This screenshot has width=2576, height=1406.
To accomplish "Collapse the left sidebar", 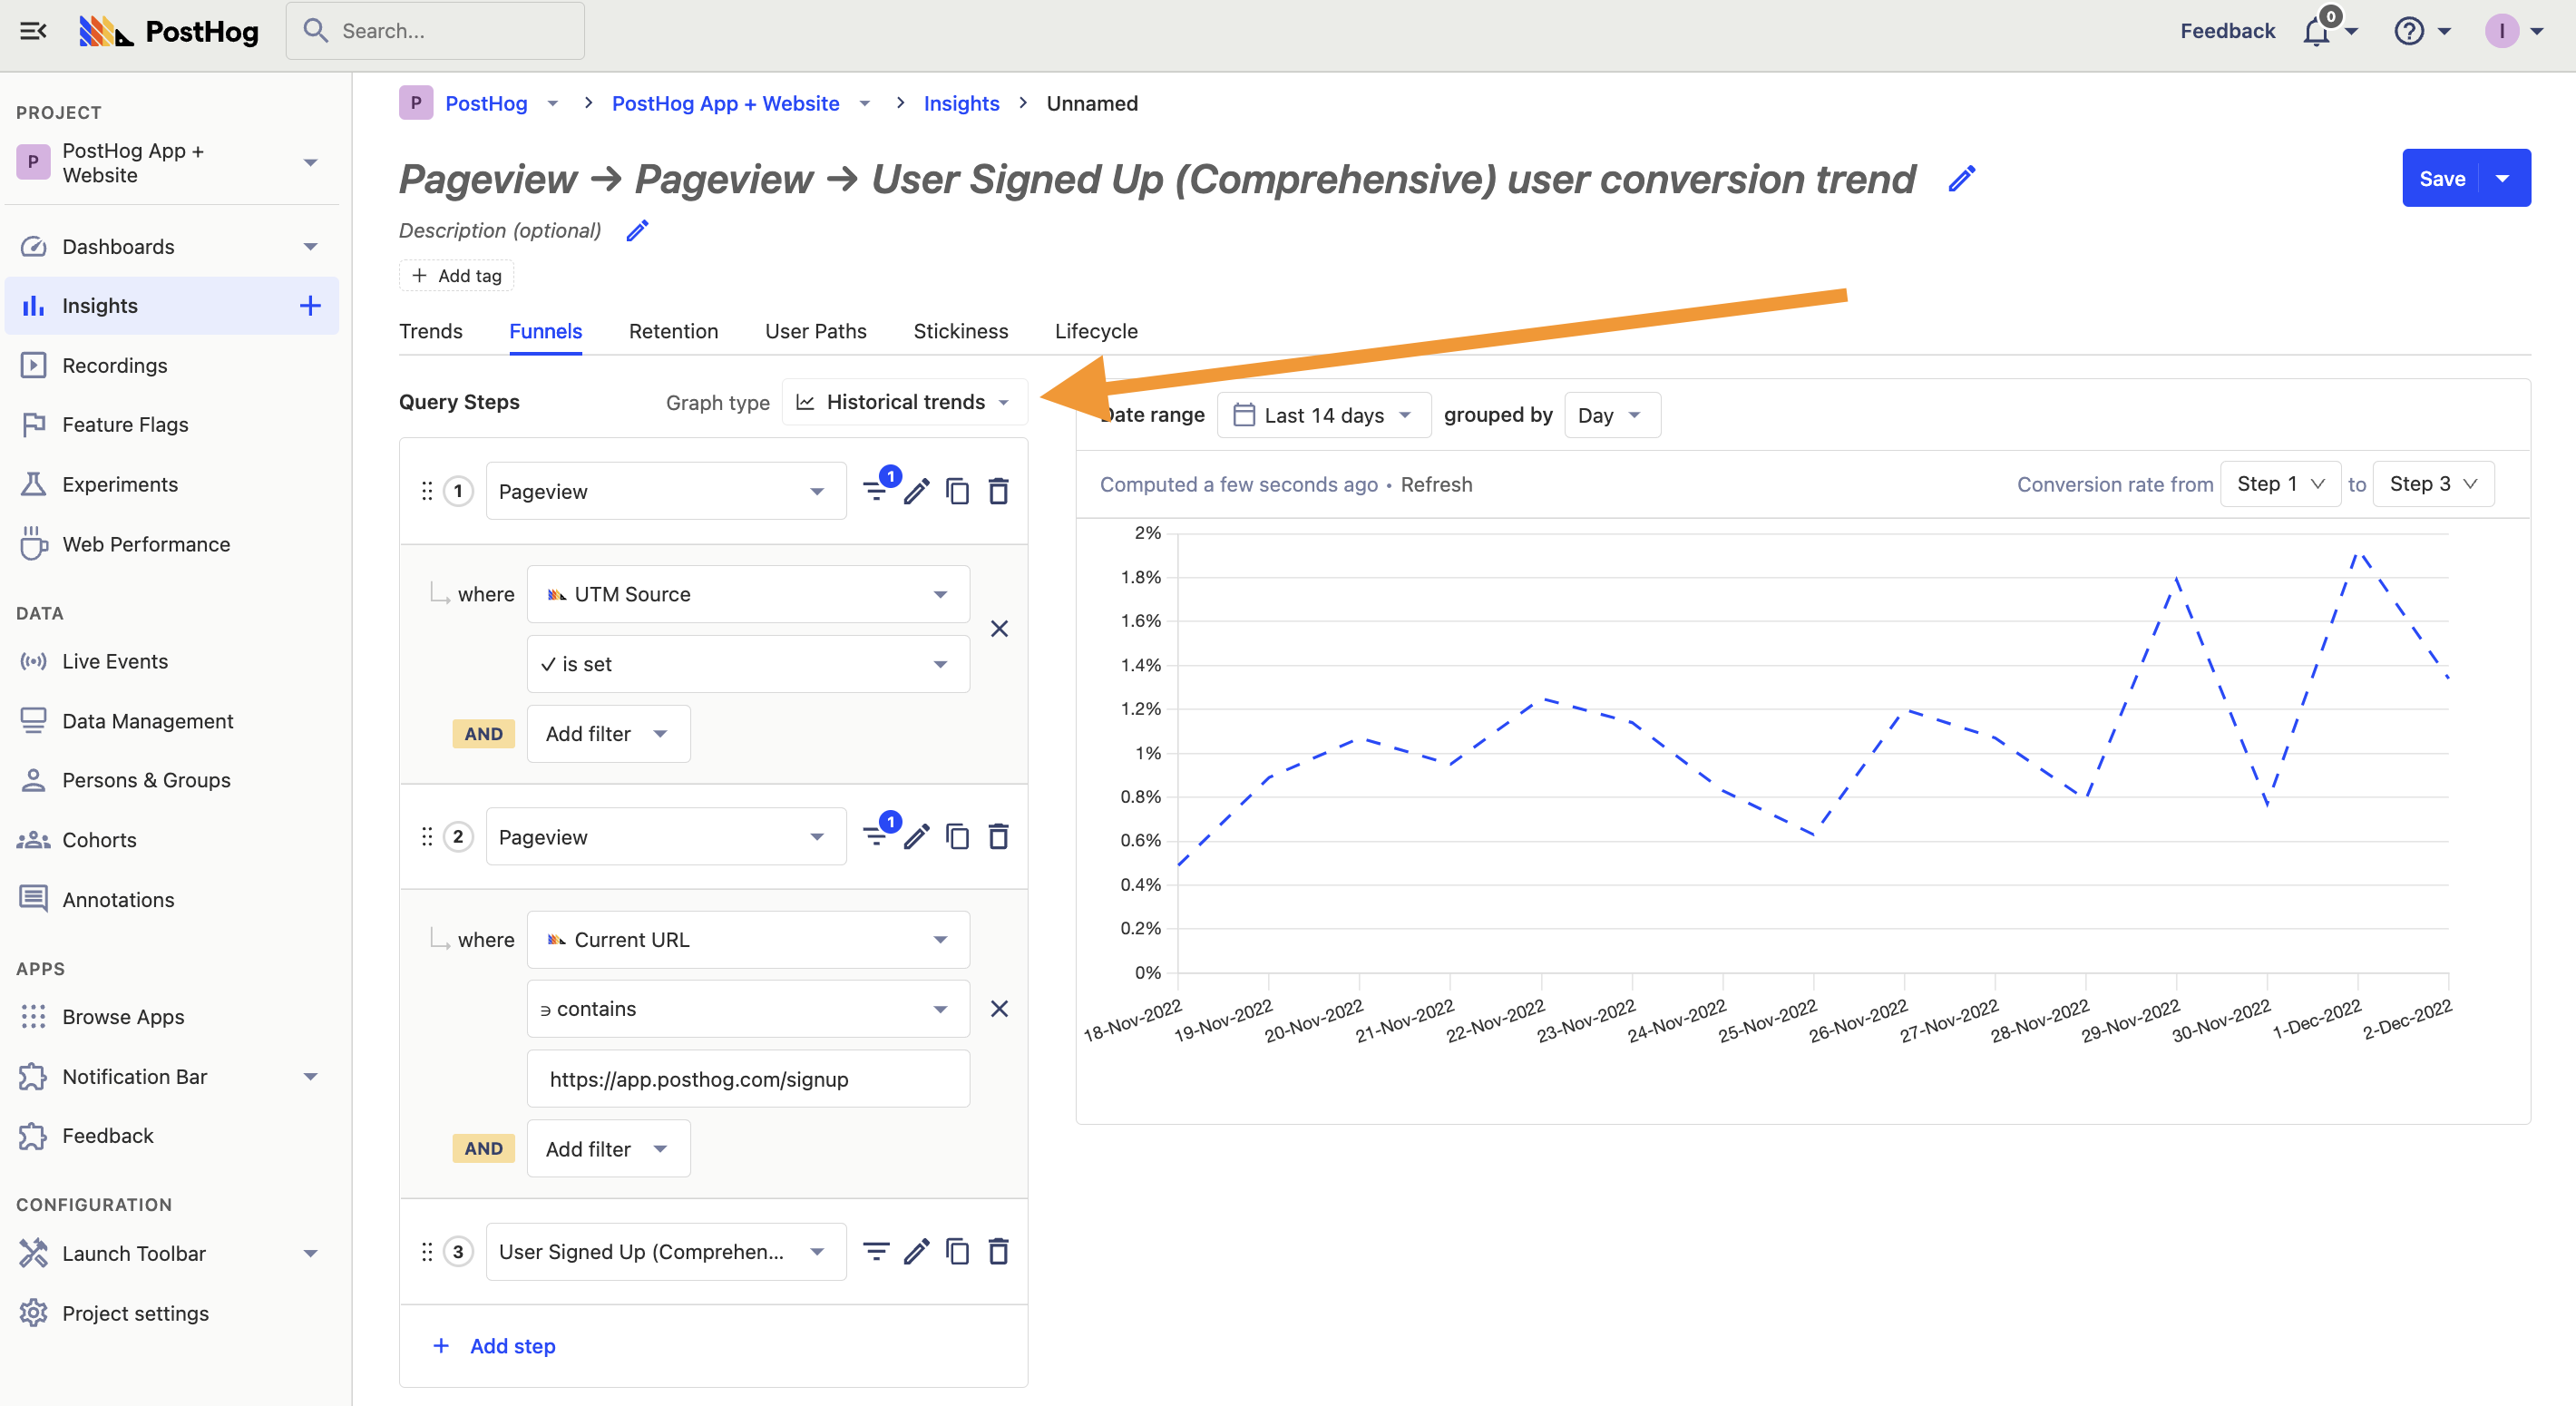I will pos(33,31).
